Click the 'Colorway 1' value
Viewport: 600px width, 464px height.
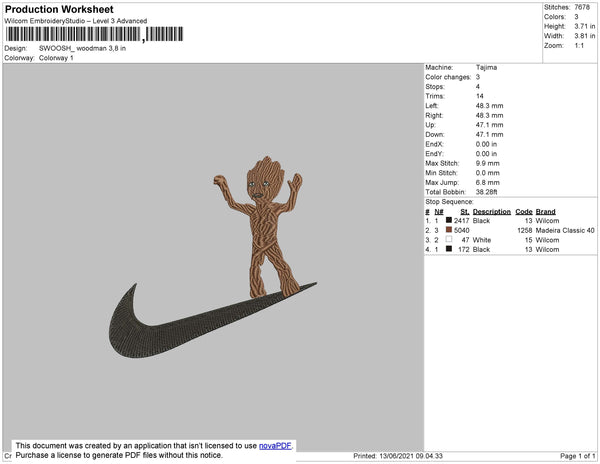(56, 58)
